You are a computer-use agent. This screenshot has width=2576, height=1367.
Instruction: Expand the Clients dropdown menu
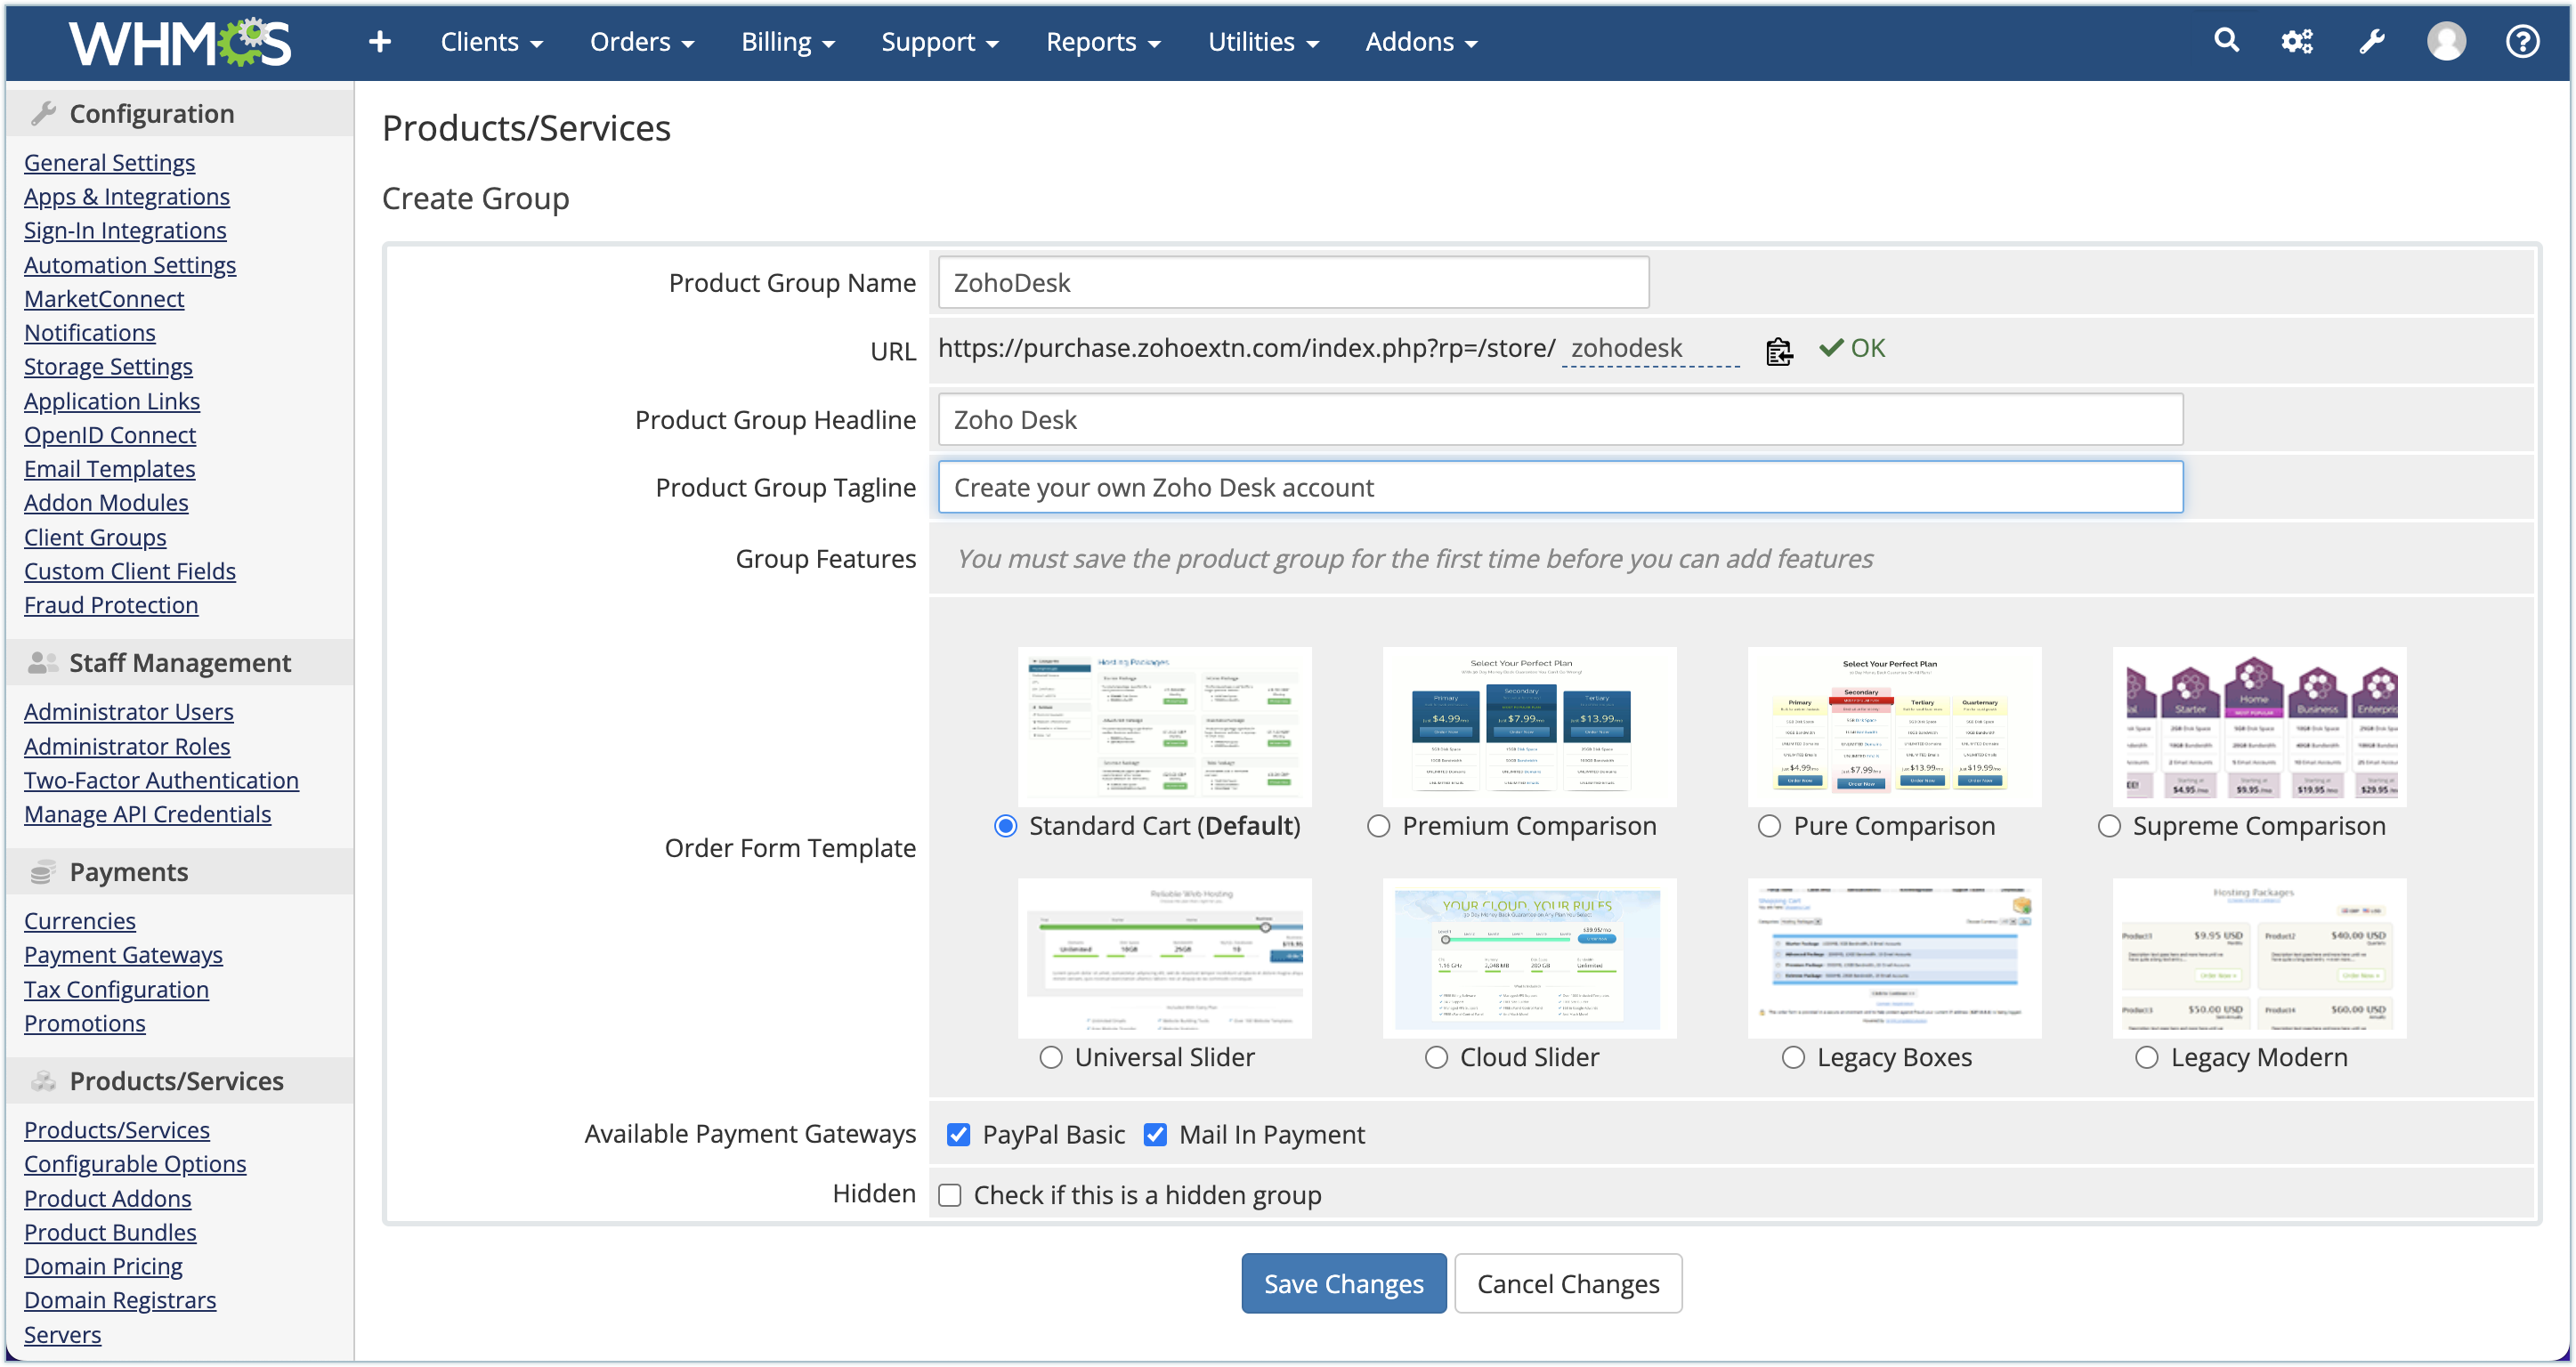491,42
